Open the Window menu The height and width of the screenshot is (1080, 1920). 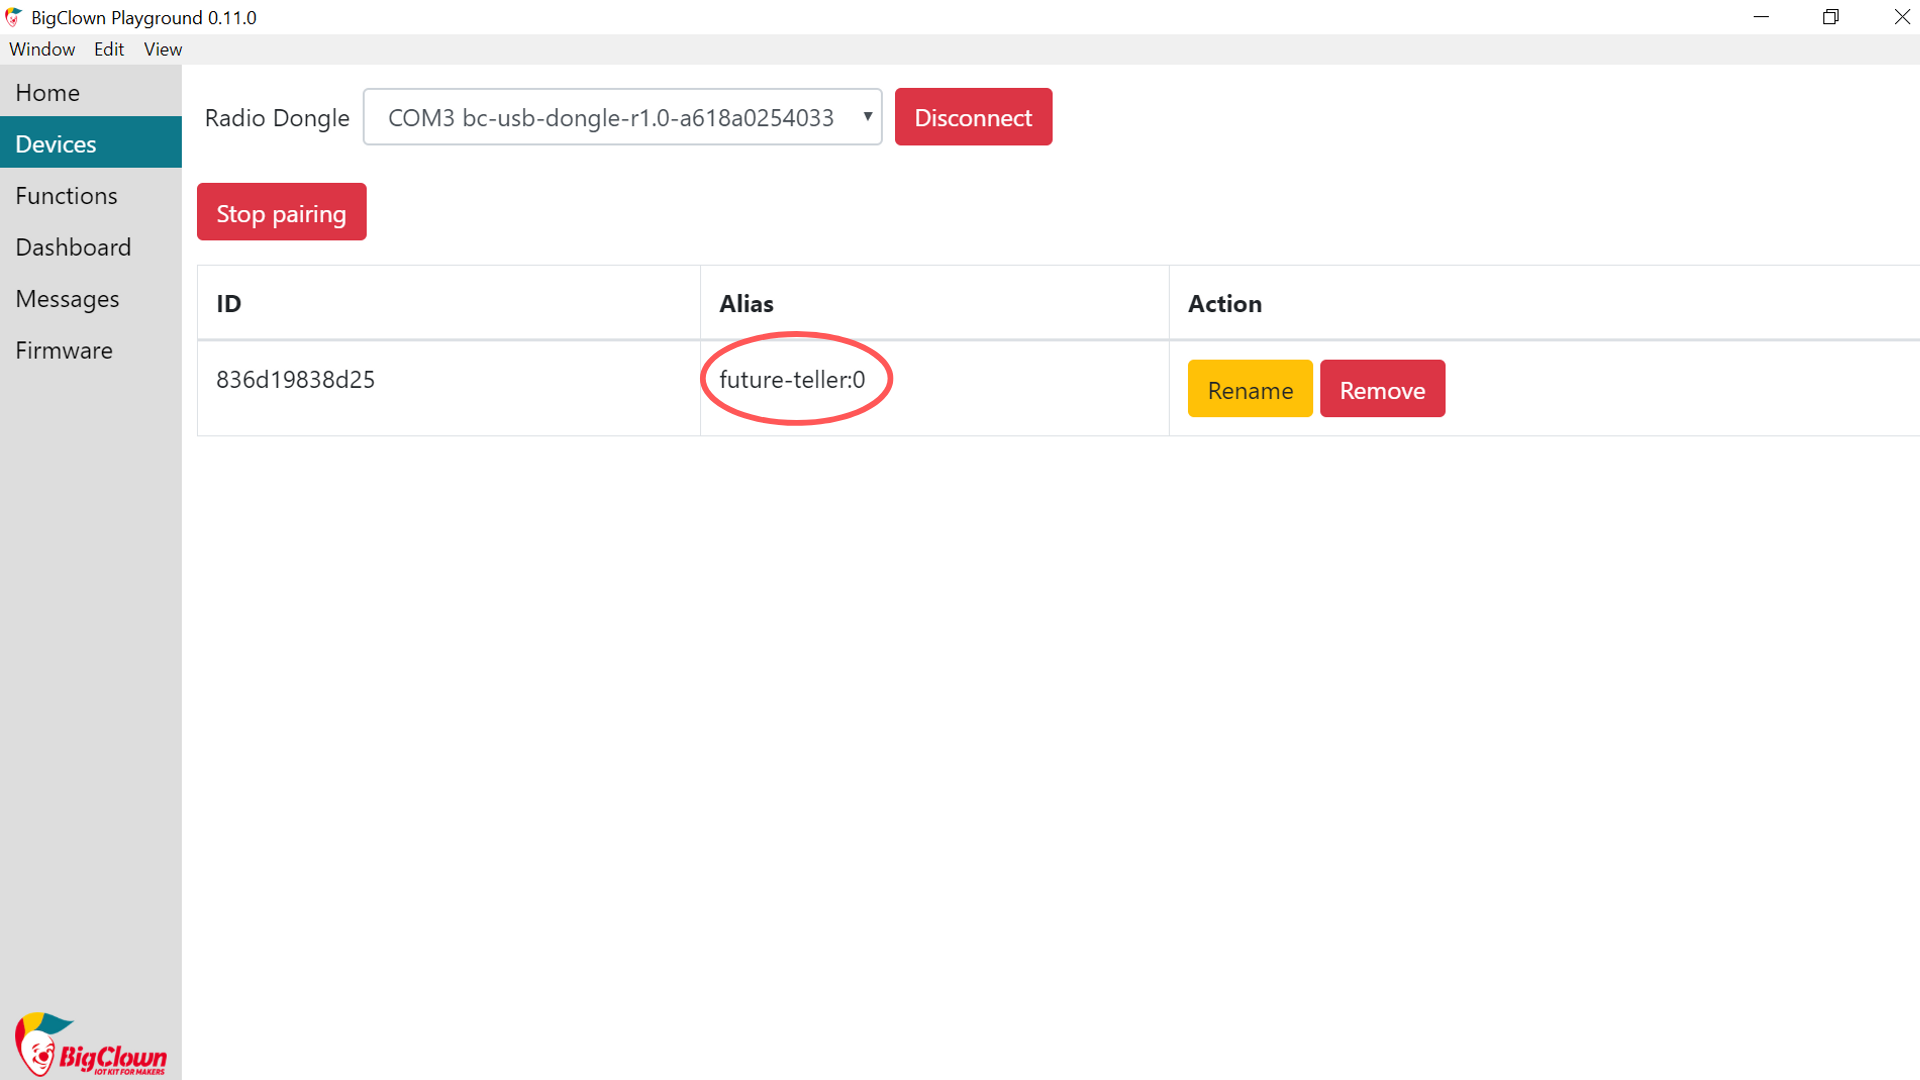point(42,49)
